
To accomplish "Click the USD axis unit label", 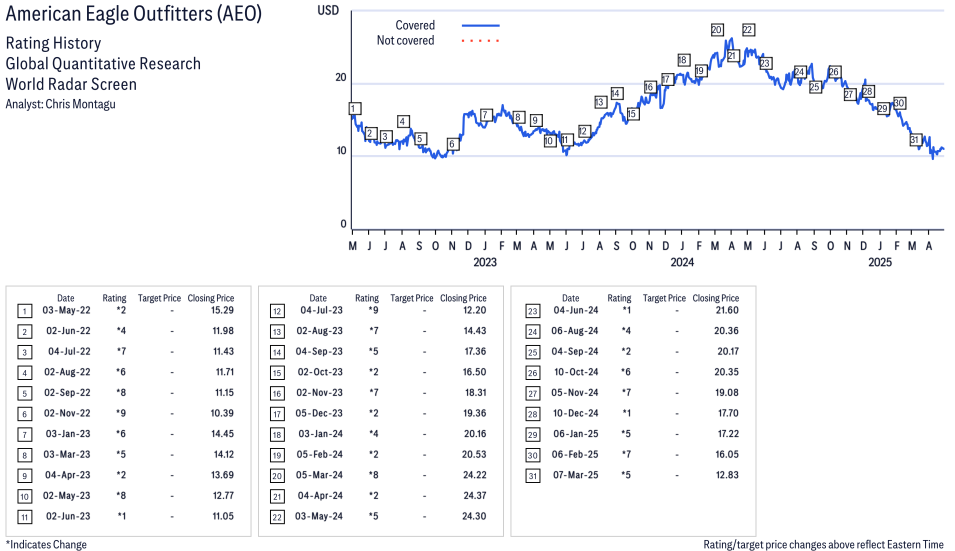I will point(328,10).
